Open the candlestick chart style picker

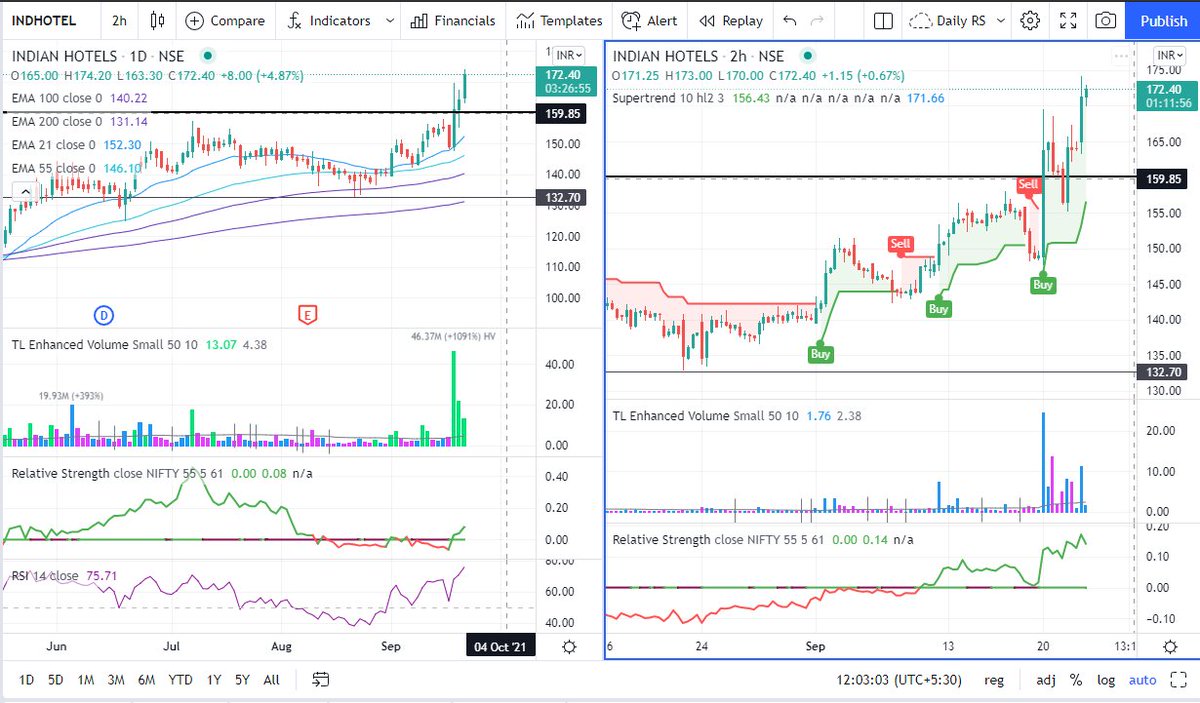click(157, 20)
